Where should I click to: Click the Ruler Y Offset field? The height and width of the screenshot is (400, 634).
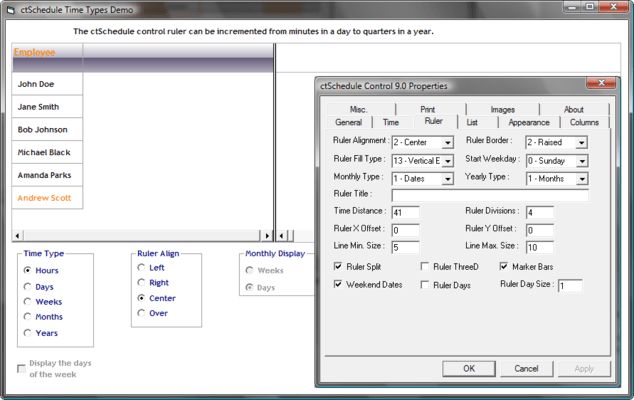pos(540,230)
